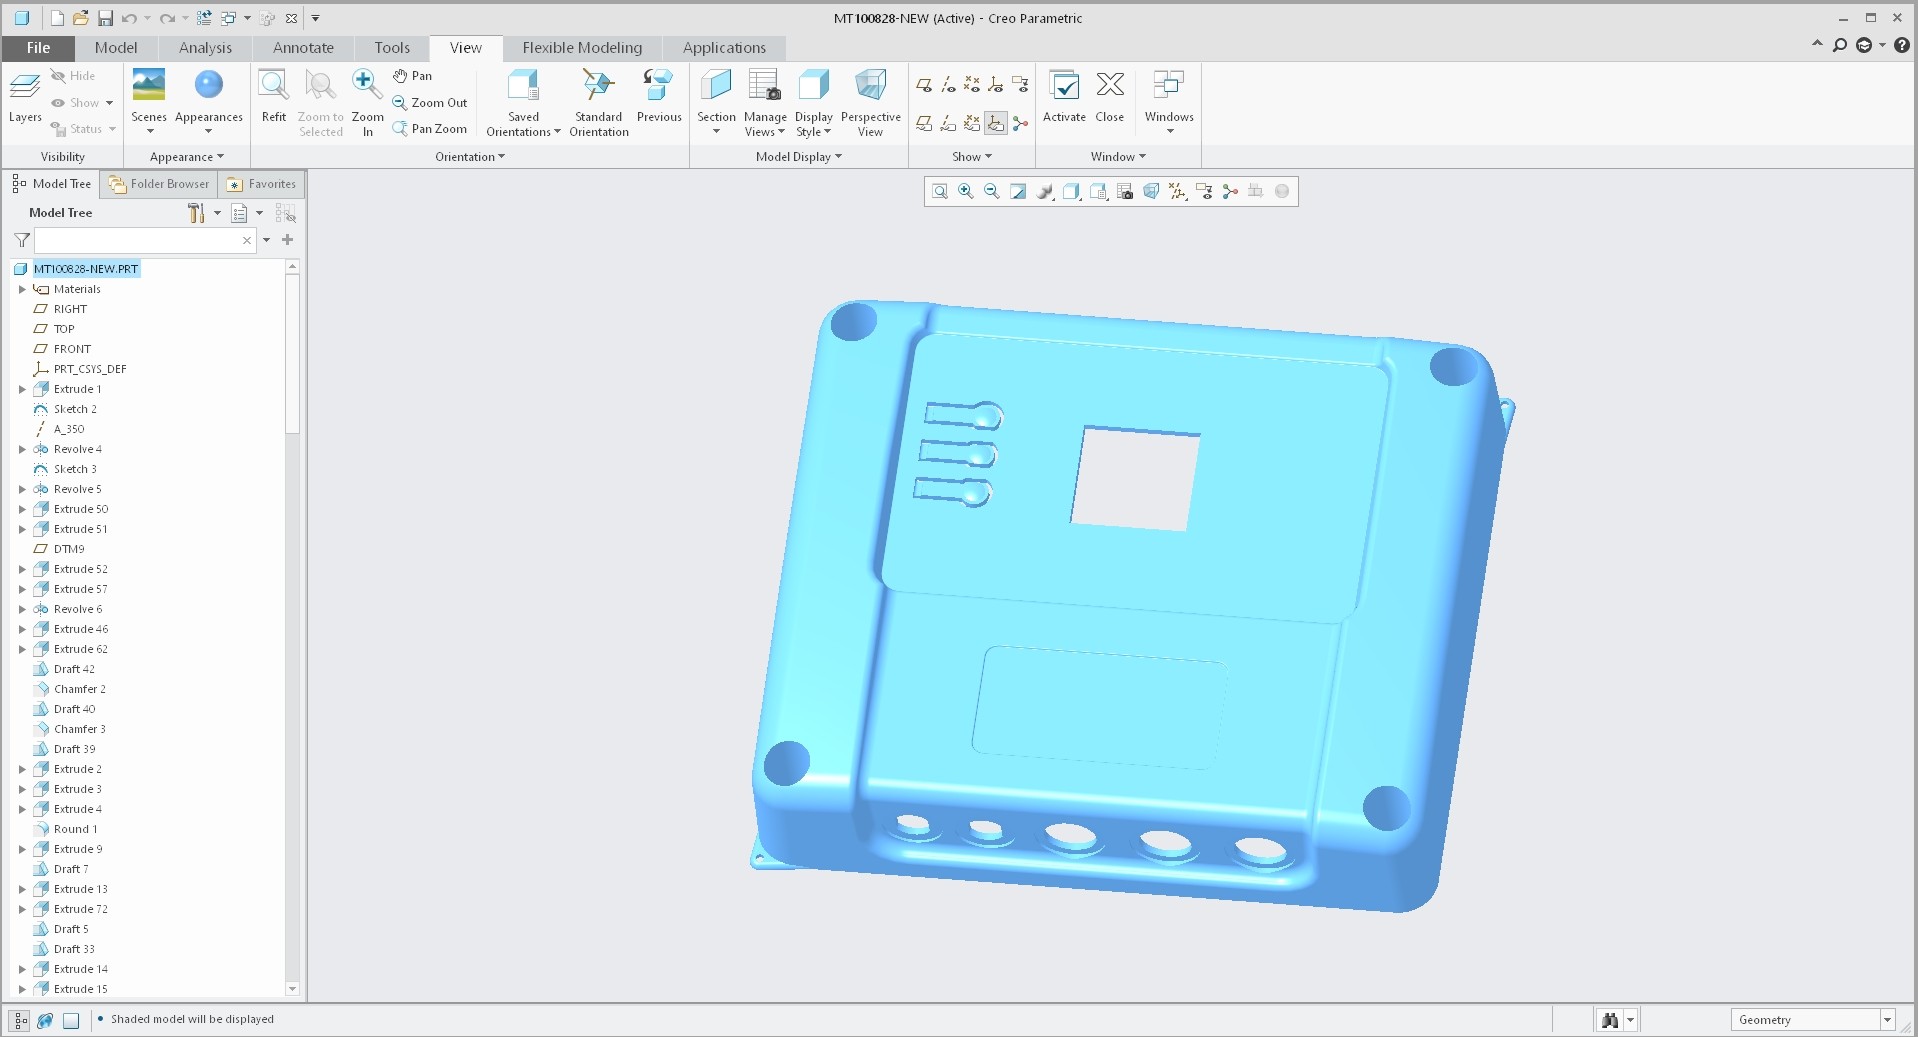Screen dimensions: 1918x1037
Task: Click Zoom In on the graphics toolbar
Action: tap(966, 192)
